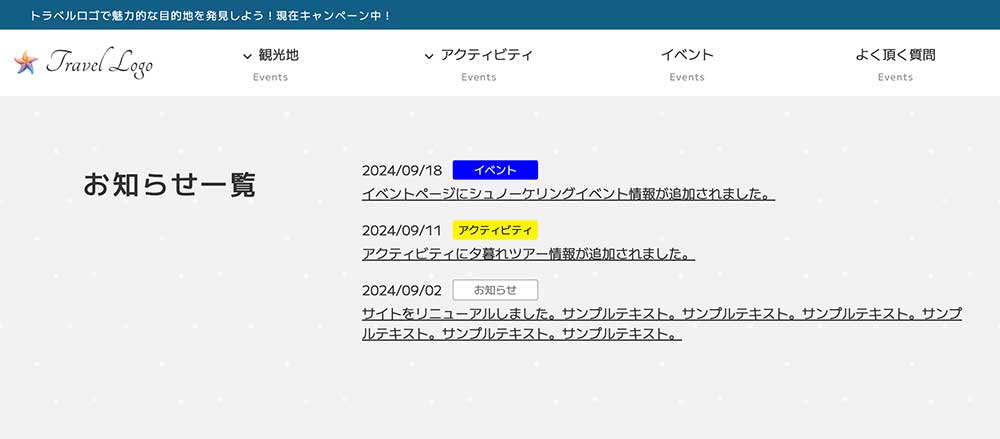Click the お知らせ一覧 heading
The height and width of the screenshot is (439, 1000).
tap(170, 184)
